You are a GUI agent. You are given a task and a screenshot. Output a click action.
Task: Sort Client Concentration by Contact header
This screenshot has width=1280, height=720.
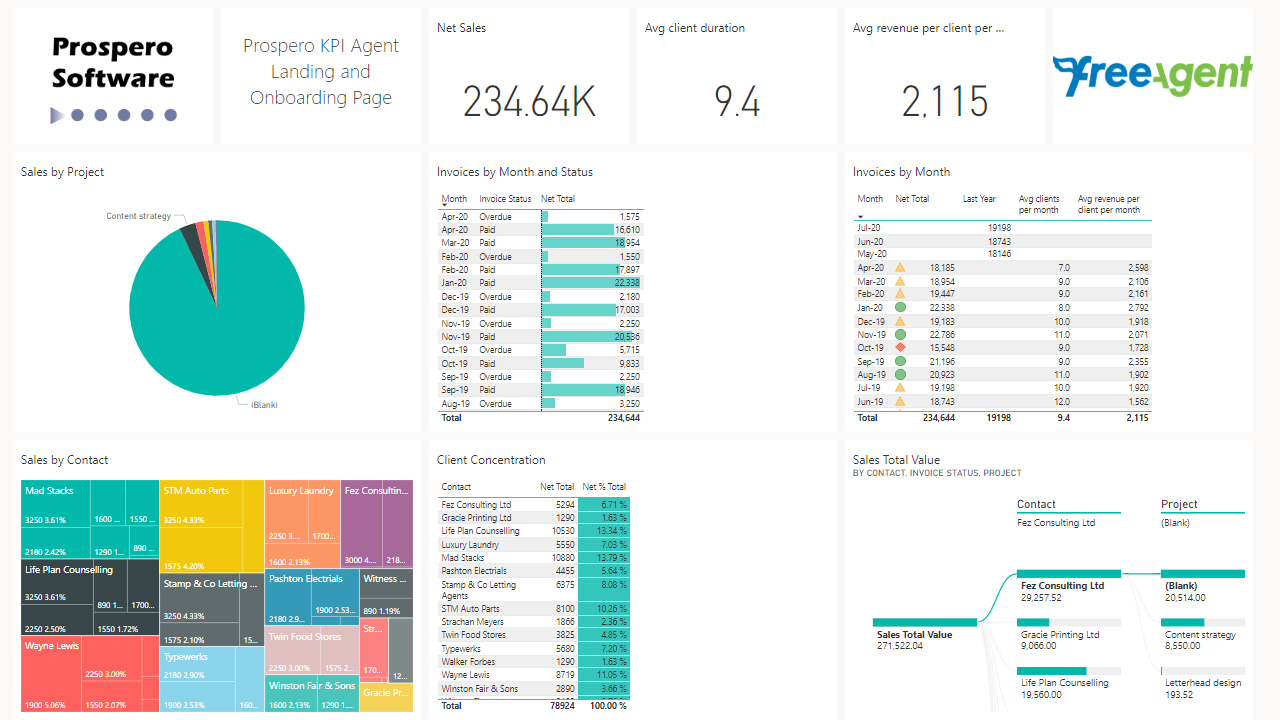pos(456,487)
